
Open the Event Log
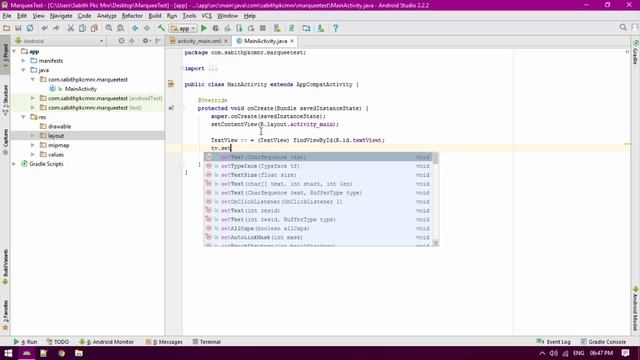(553, 342)
